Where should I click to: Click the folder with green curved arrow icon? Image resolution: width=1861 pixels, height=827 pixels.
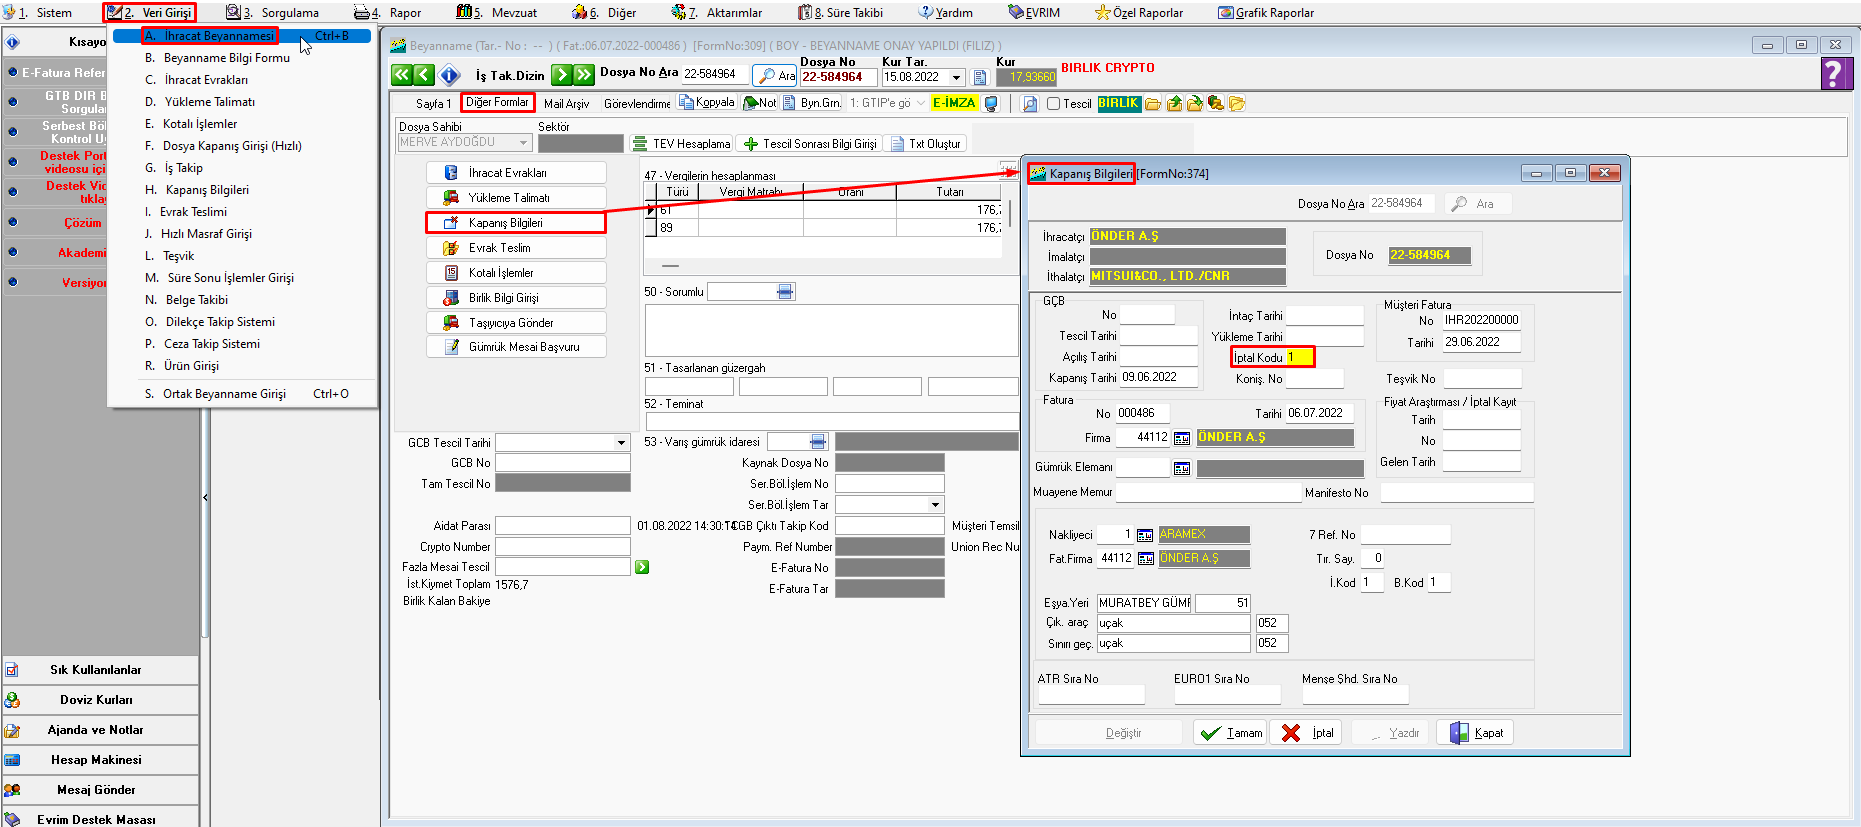[x=1195, y=103]
